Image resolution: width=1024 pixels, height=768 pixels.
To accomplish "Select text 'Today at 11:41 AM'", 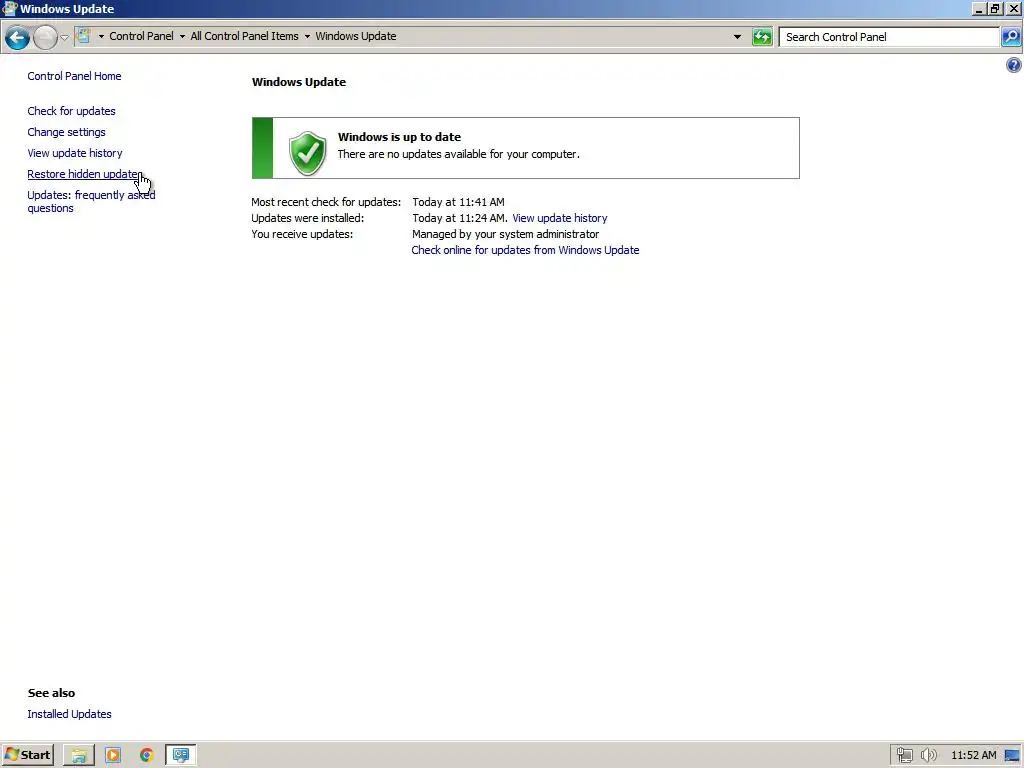I will coord(458,202).
